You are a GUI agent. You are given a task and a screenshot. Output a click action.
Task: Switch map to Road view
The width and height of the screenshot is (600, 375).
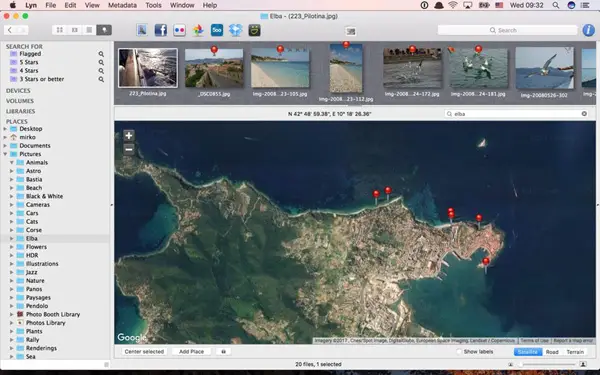click(552, 352)
